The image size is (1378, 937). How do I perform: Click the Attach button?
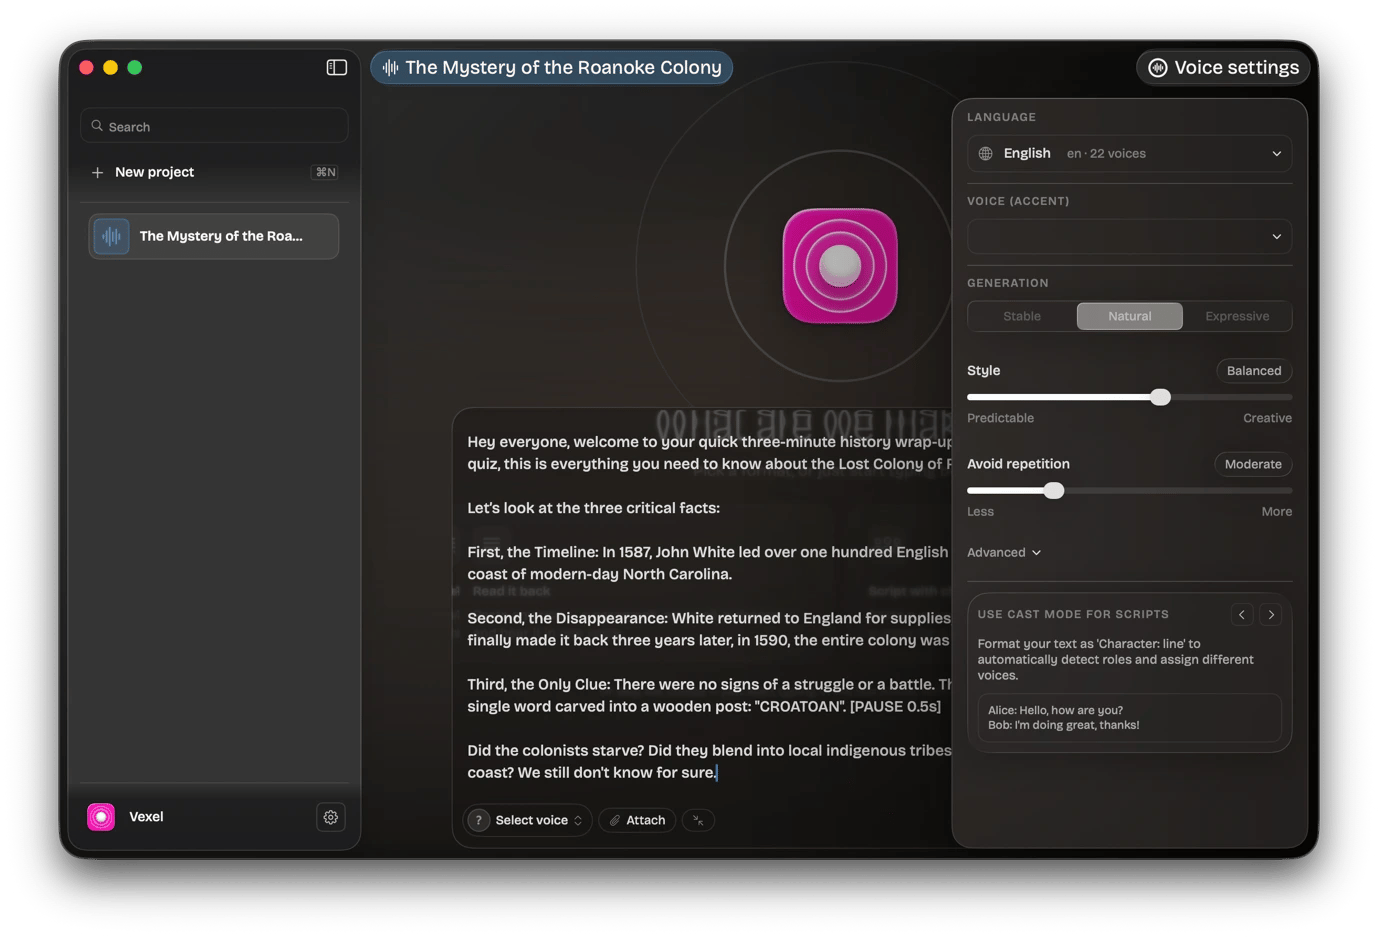pos(637,820)
